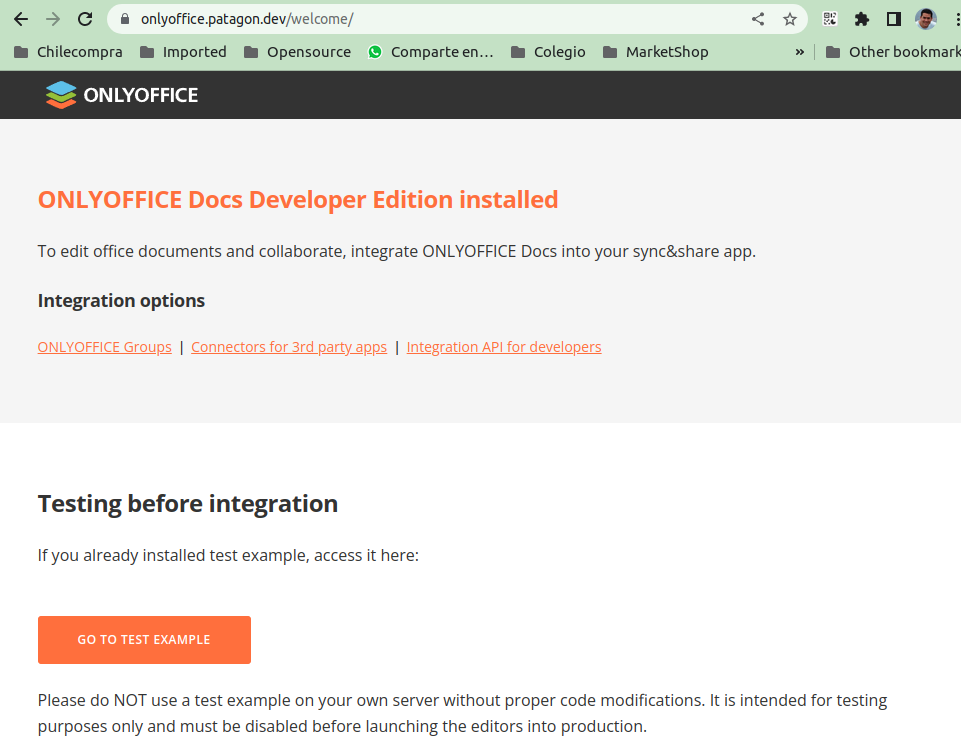Click the ONLYOFFICE logo in the header
Image resolution: width=961 pixels, height=741 pixels.
pos(122,95)
